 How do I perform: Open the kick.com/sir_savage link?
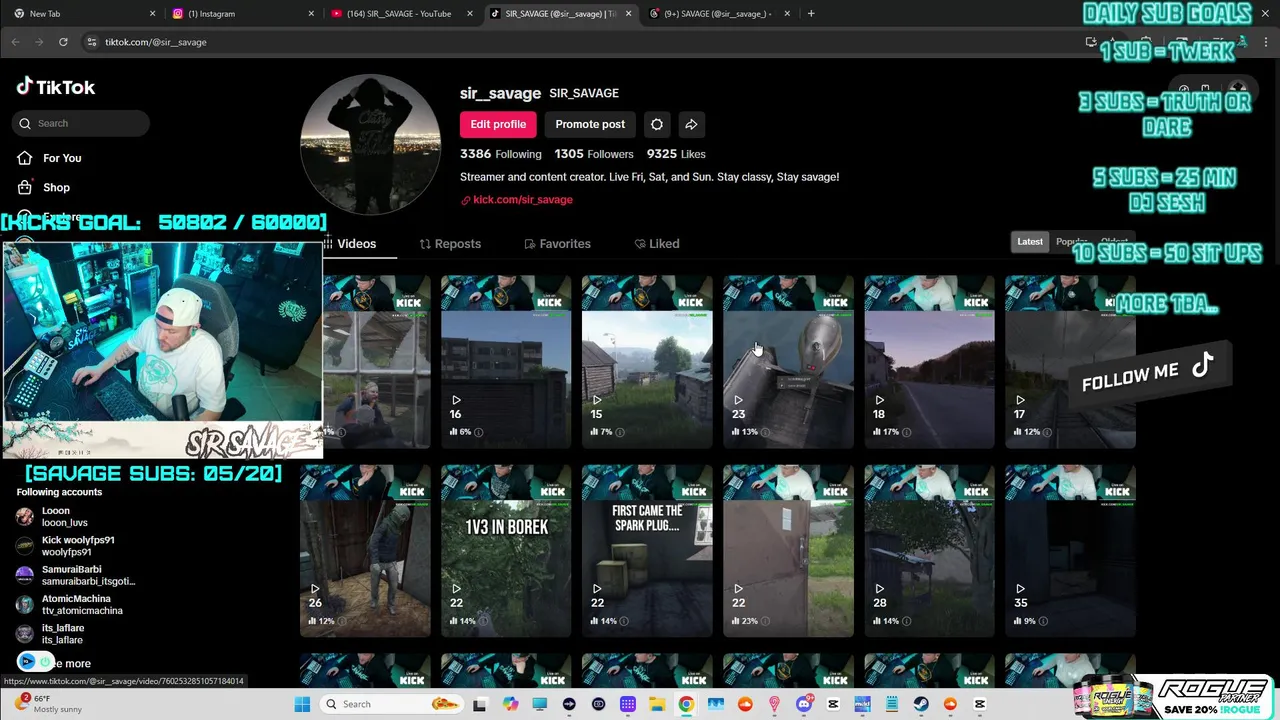[516, 200]
